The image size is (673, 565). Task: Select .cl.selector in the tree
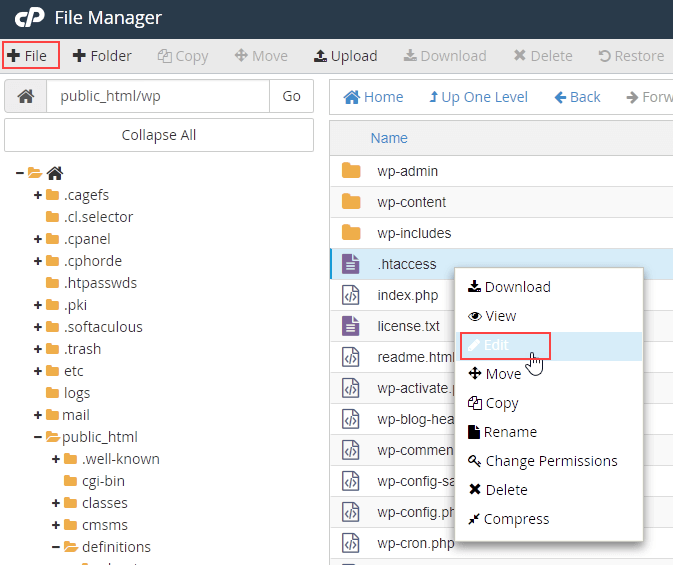98,217
